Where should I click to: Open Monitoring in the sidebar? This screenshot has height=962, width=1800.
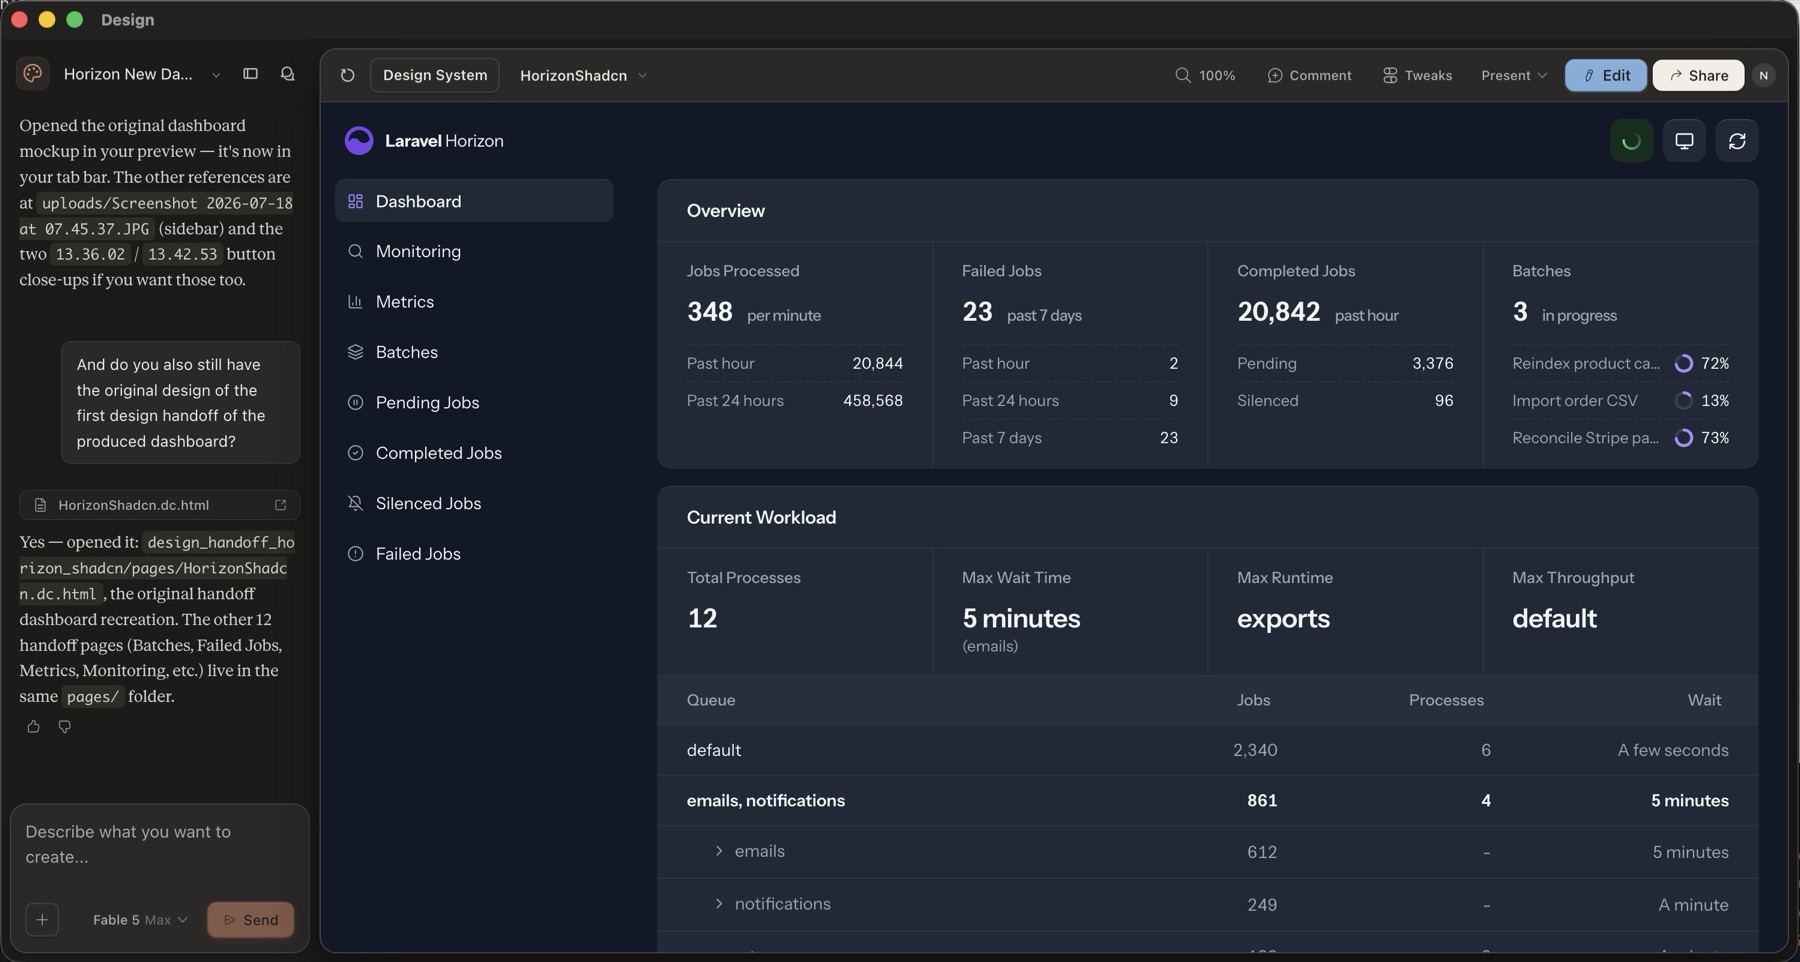coord(474,251)
